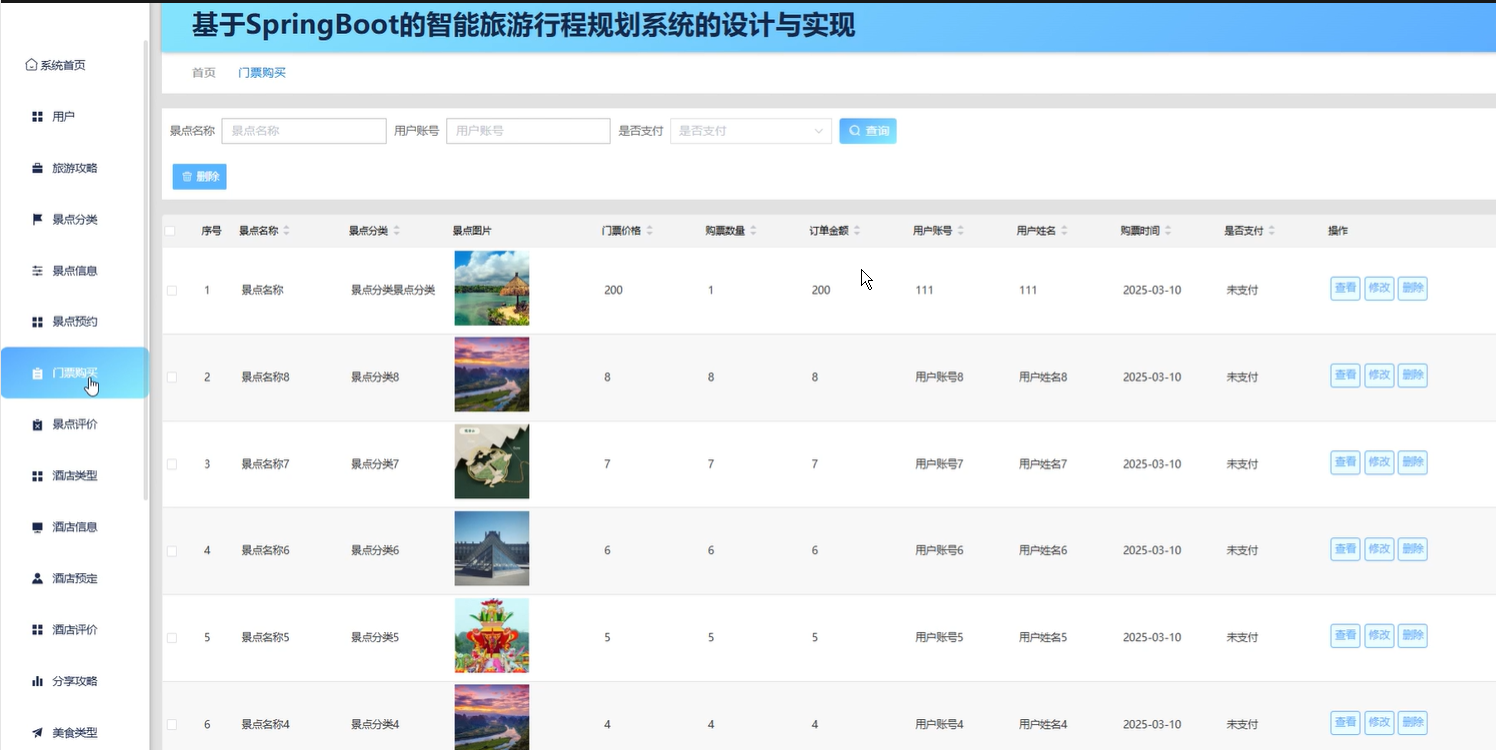Open the beach hut thumbnail in row 1
The image size is (1496, 750).
492,288
